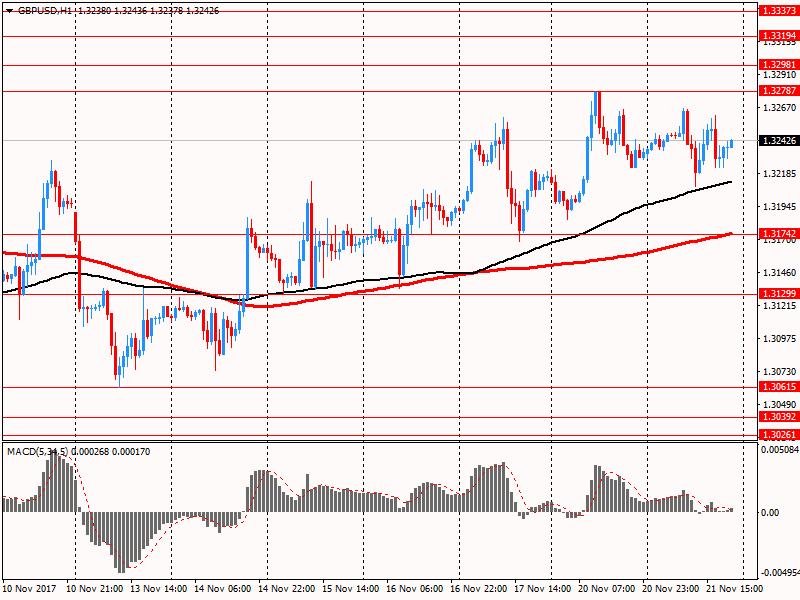Select the 1.30261 red level price label

[x=778, y=435]
